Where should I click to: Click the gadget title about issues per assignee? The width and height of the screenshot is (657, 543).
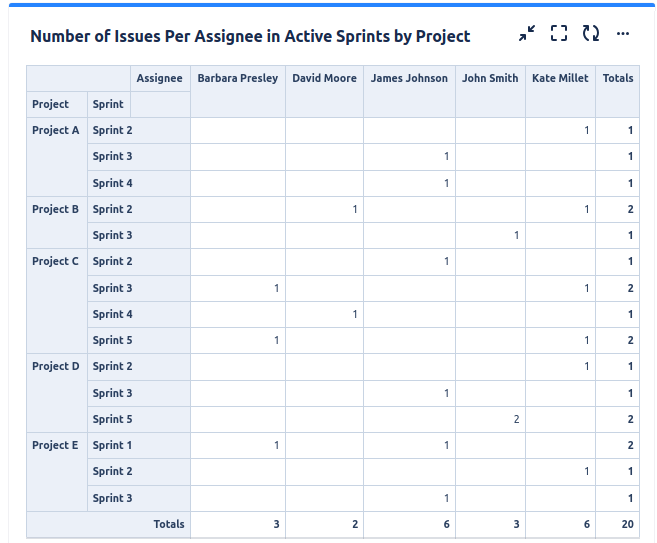(x=250, y=36)
